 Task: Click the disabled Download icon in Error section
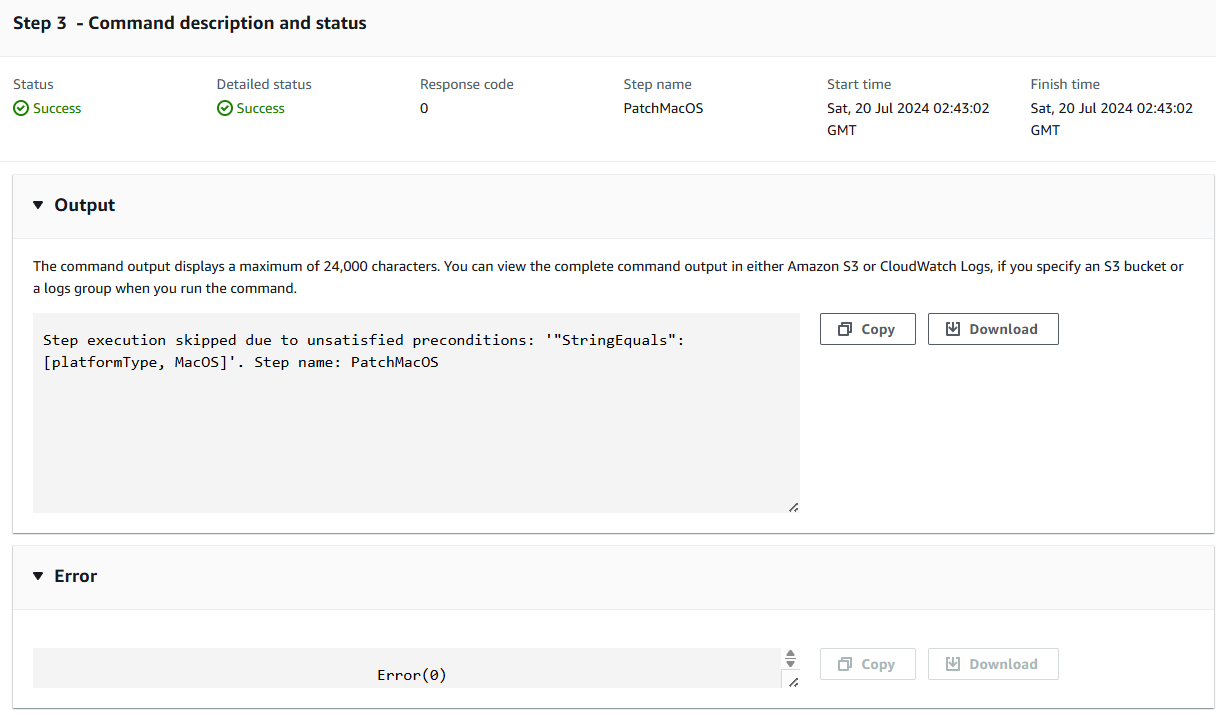click(x=953, y=664)
